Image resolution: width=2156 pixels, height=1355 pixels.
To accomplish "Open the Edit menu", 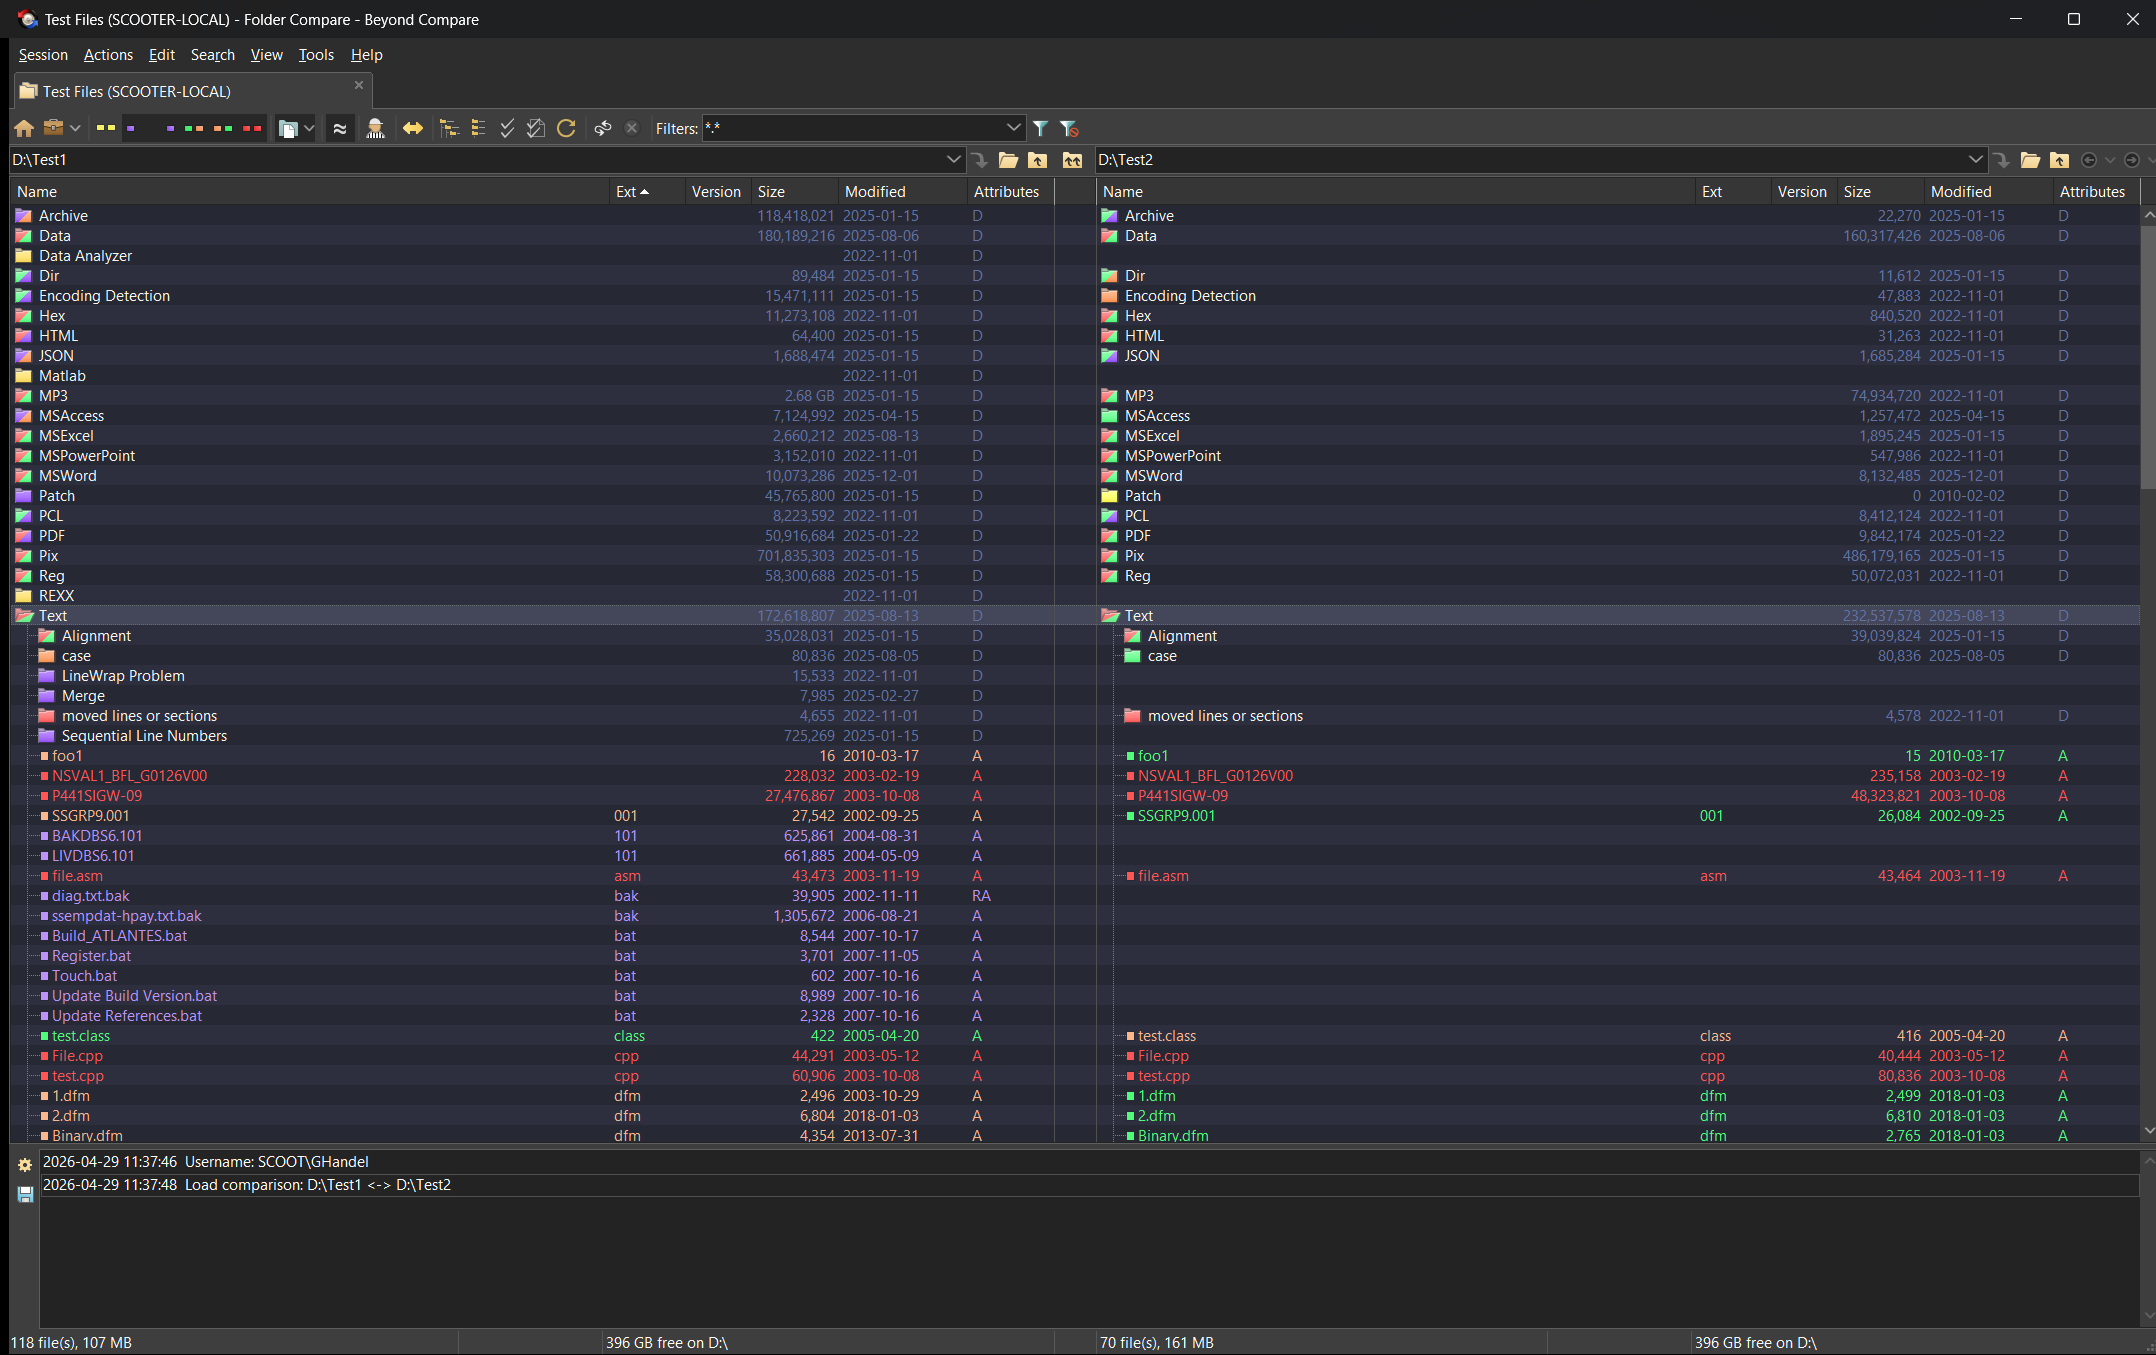I will [x=161, y=55].
